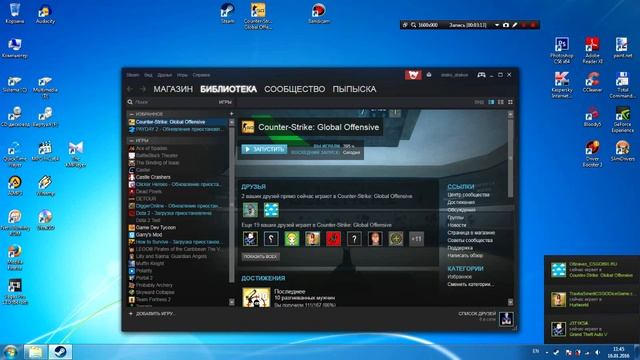640x360 pixels.
Task: Select Counter-Strike: Global Offensive in game list
Action: (x=178, y=122)
